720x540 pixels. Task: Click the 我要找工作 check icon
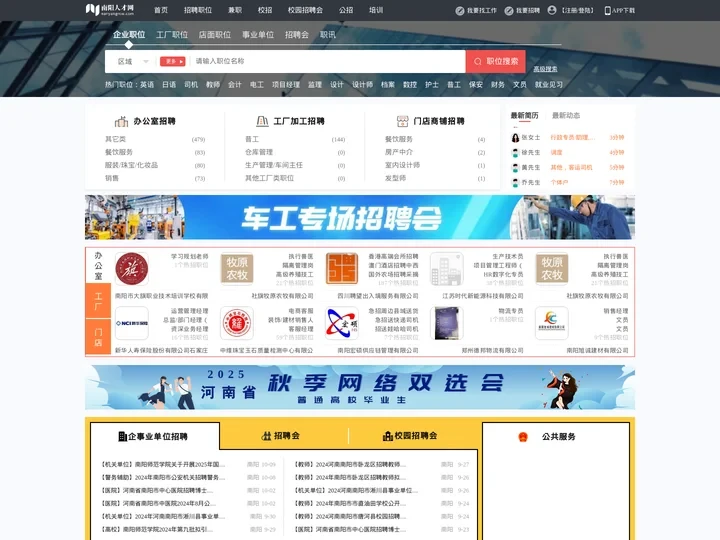click(460, 11)
